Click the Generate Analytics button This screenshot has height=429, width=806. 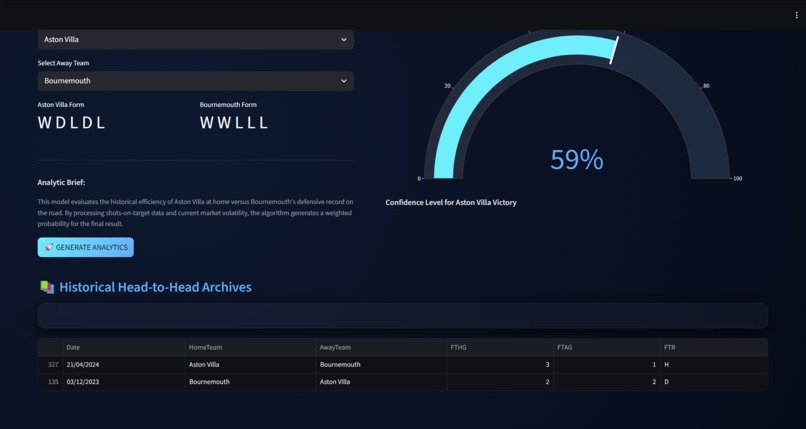point(85,247)
